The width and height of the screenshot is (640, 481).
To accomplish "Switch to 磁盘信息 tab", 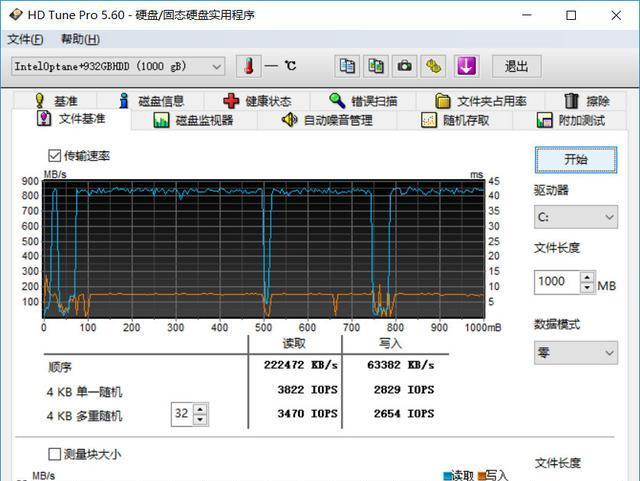I will (x=151, y=101).
